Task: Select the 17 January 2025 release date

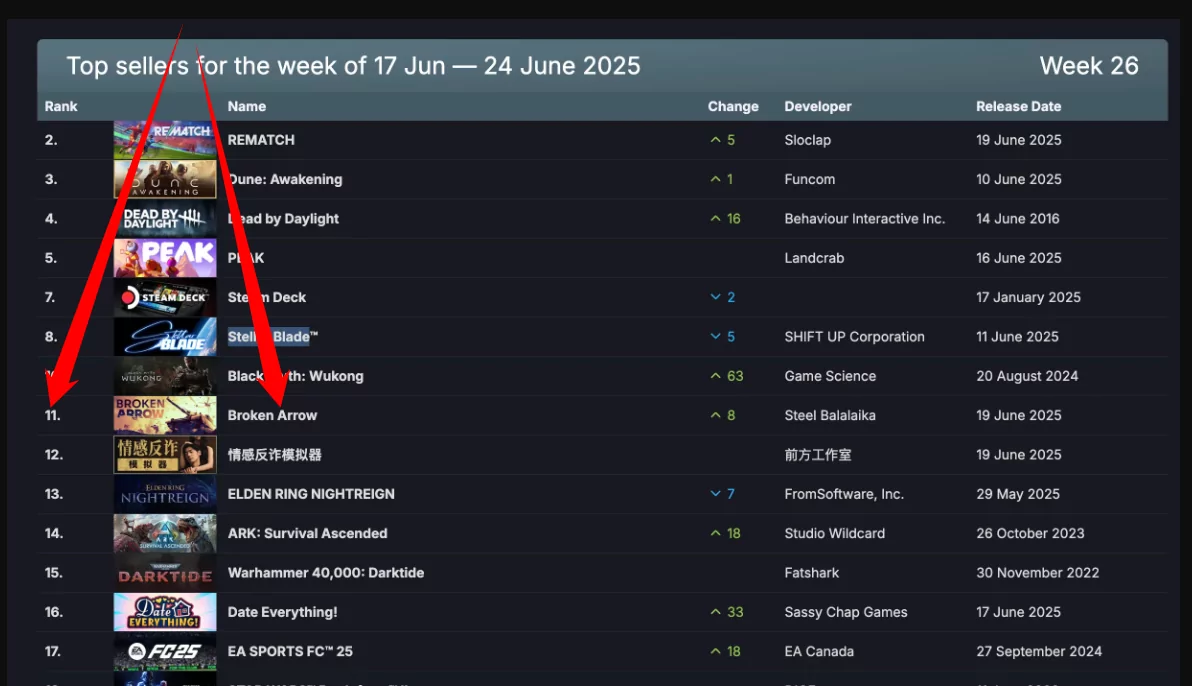Action: click(x=1029, y=297)
